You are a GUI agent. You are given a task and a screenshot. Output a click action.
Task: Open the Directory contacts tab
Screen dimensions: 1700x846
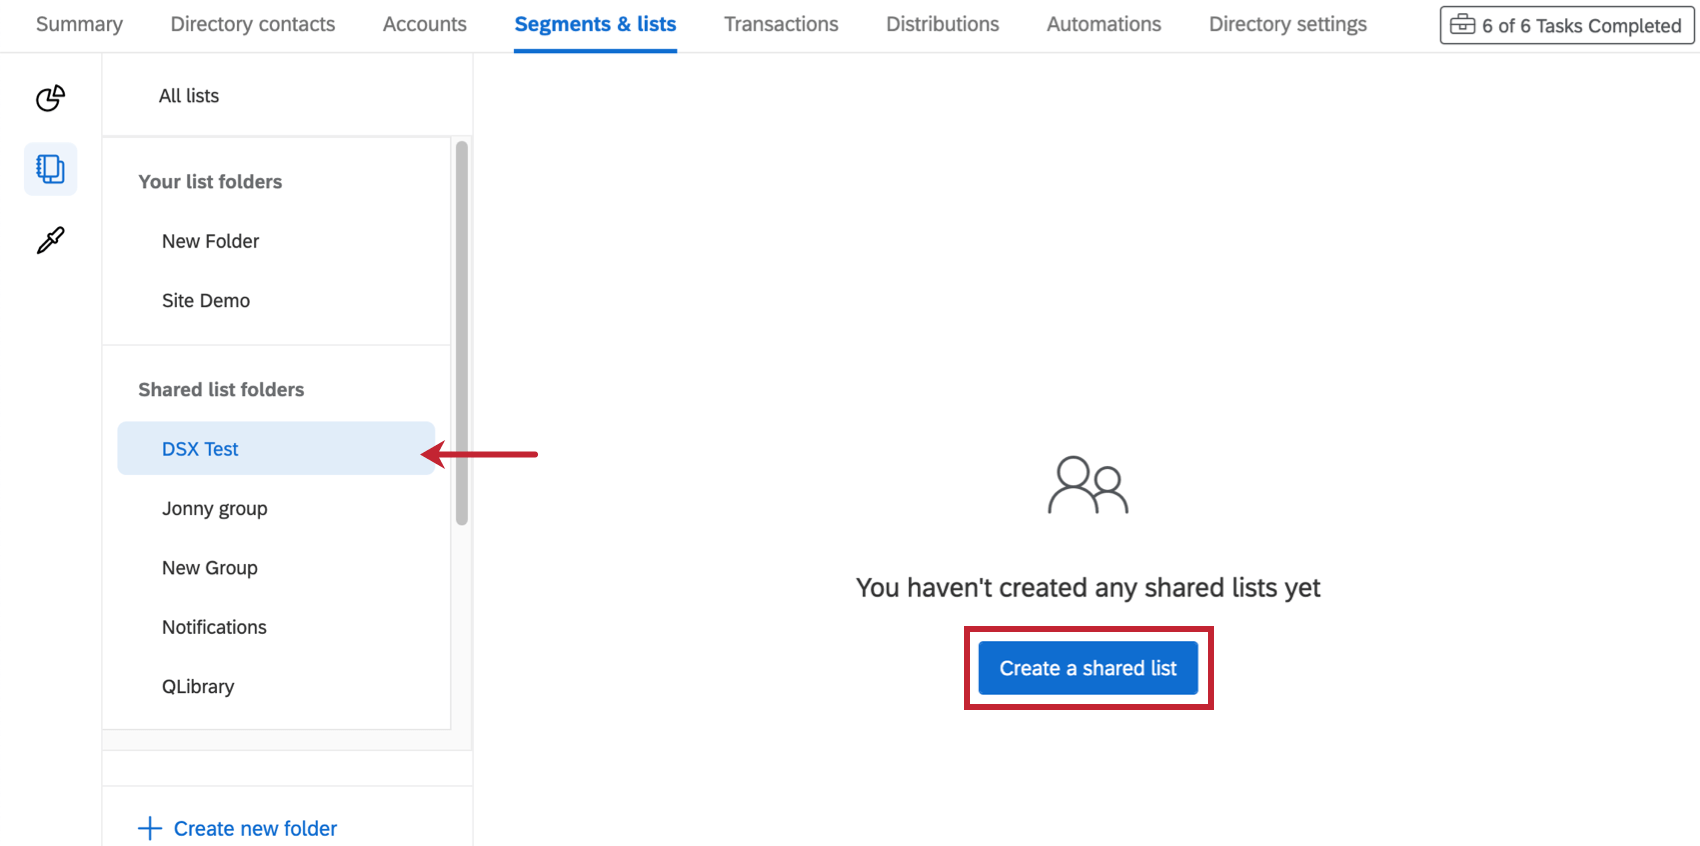[x=253, y=24]
